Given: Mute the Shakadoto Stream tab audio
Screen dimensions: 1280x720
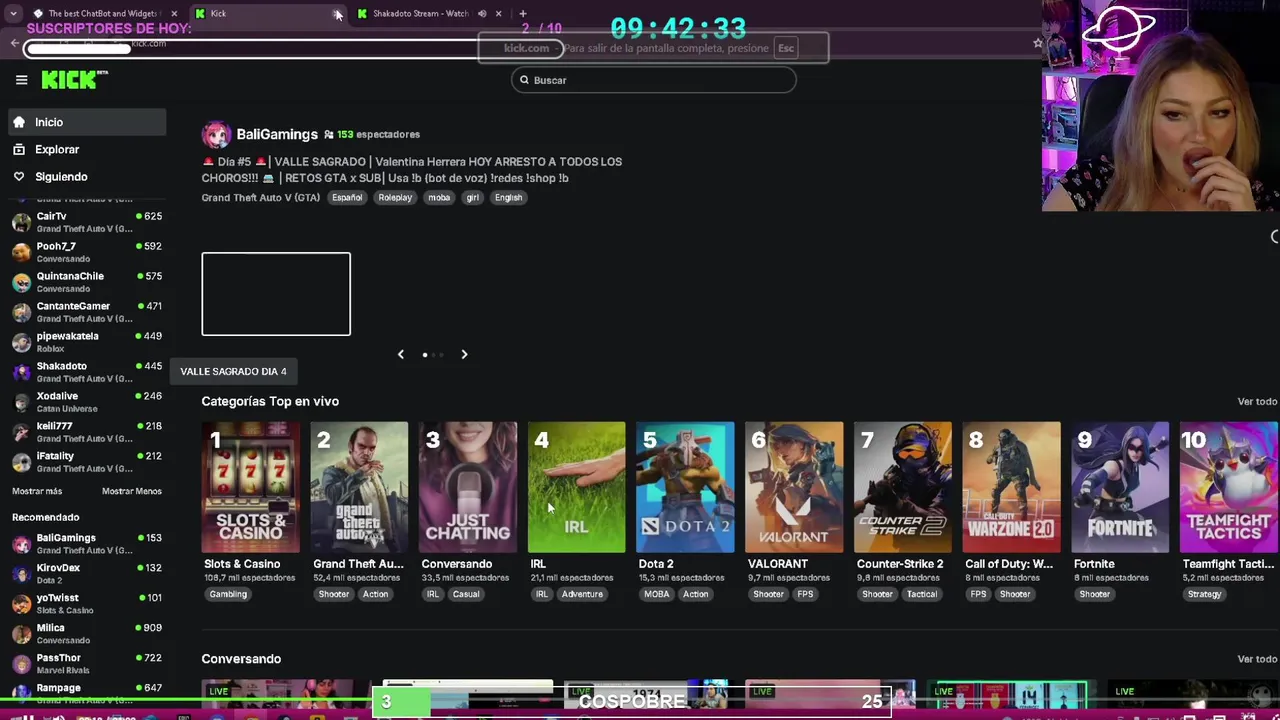Looking at the screenshot, I should [x=482, y=14].
